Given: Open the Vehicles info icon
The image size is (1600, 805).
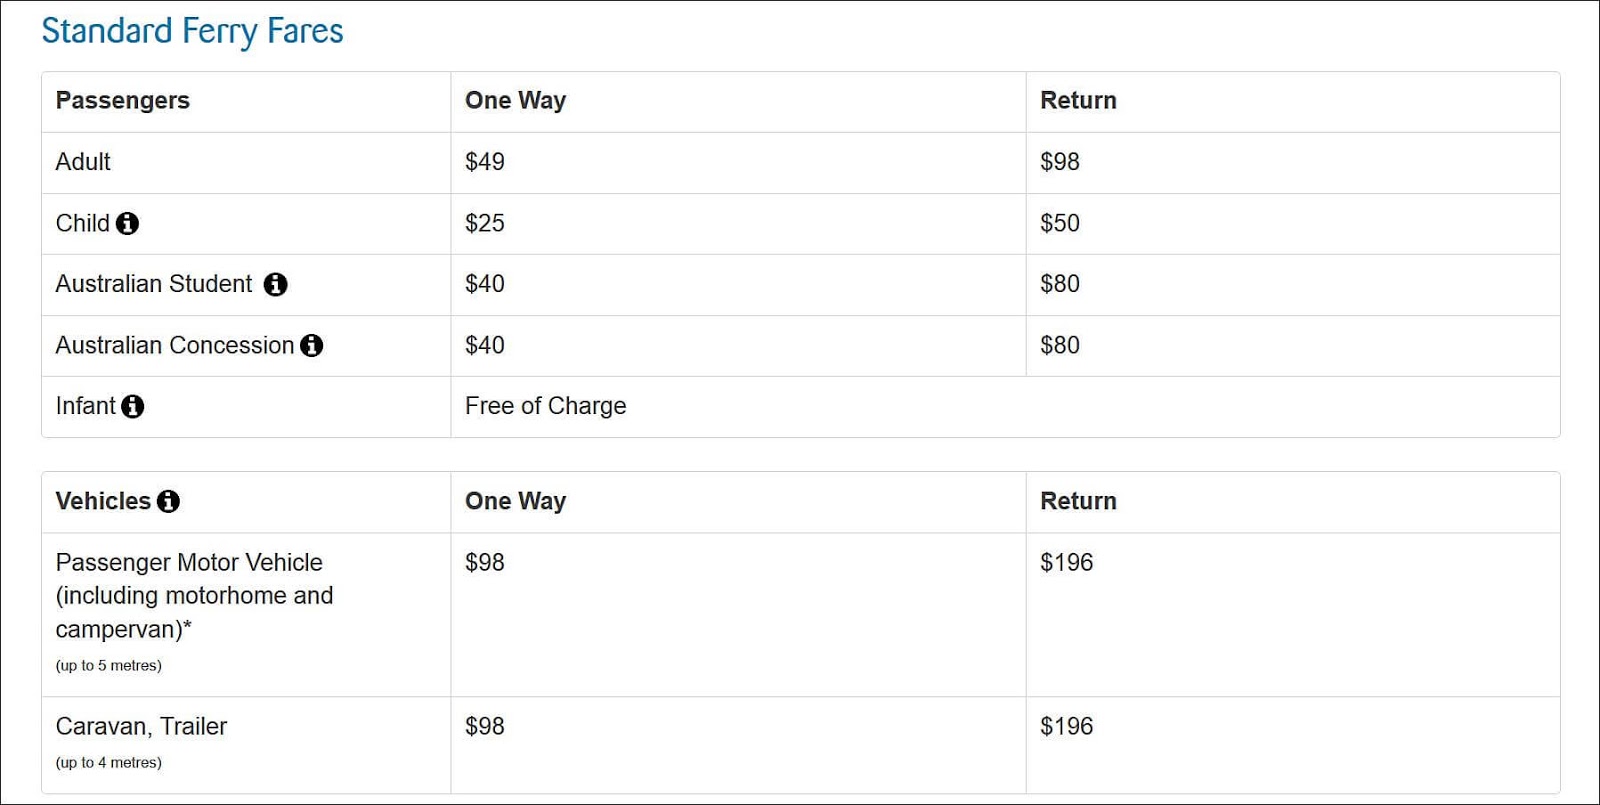Looking at the screenshot, I should [x=168, y=502].
